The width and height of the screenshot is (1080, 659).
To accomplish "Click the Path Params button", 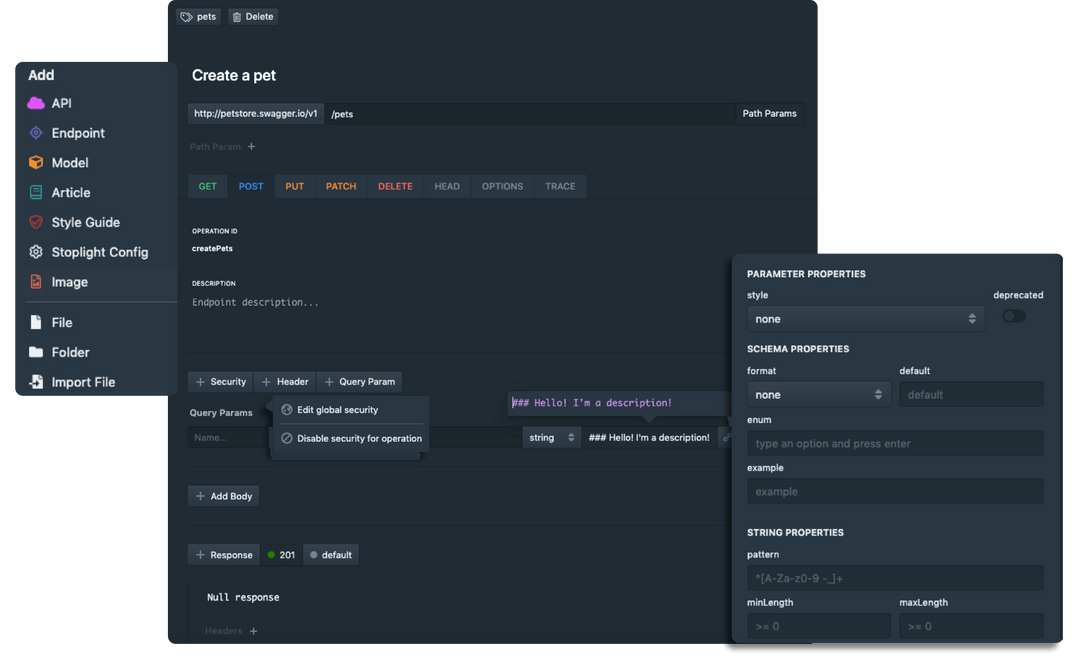I will 770,113.
